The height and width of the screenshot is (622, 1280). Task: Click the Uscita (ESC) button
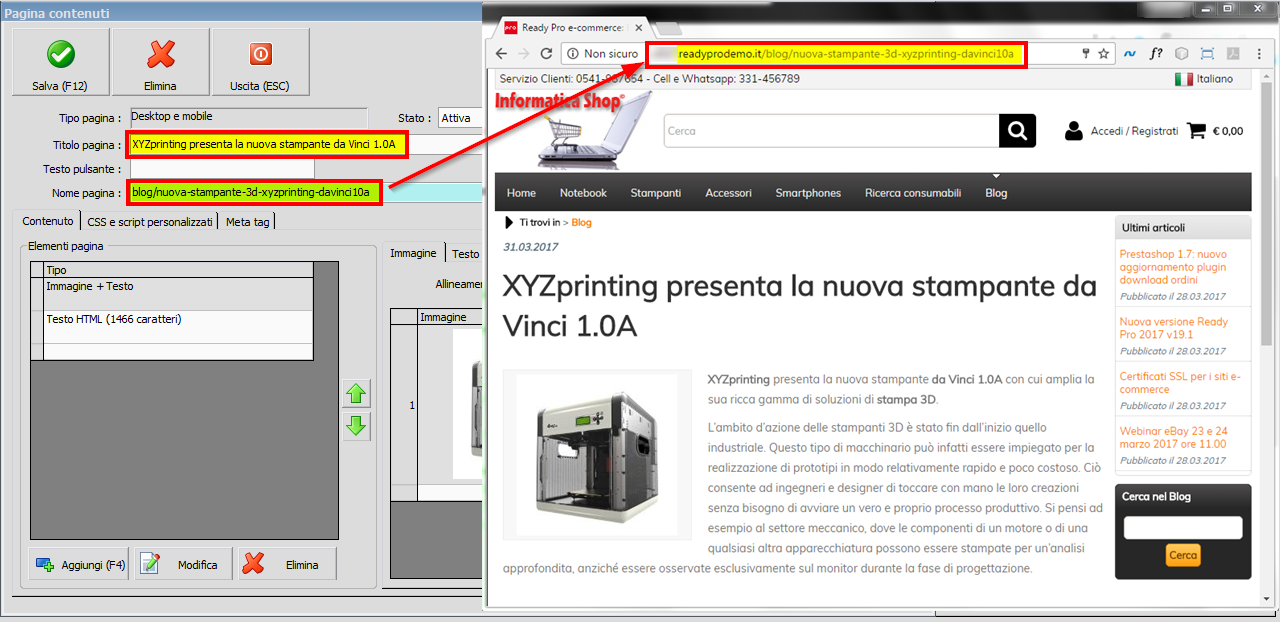click(x=260, y=62)
